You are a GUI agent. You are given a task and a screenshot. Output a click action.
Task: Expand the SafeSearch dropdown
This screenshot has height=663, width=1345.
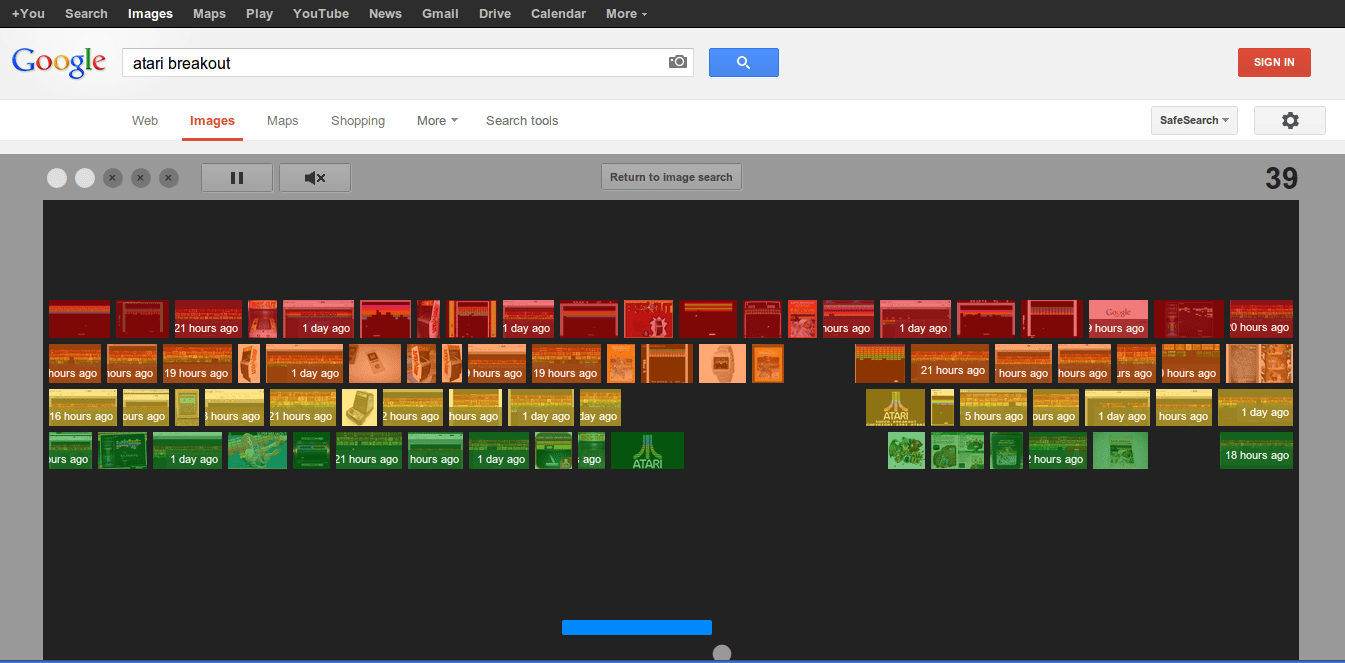click(x=1194, y=120)
